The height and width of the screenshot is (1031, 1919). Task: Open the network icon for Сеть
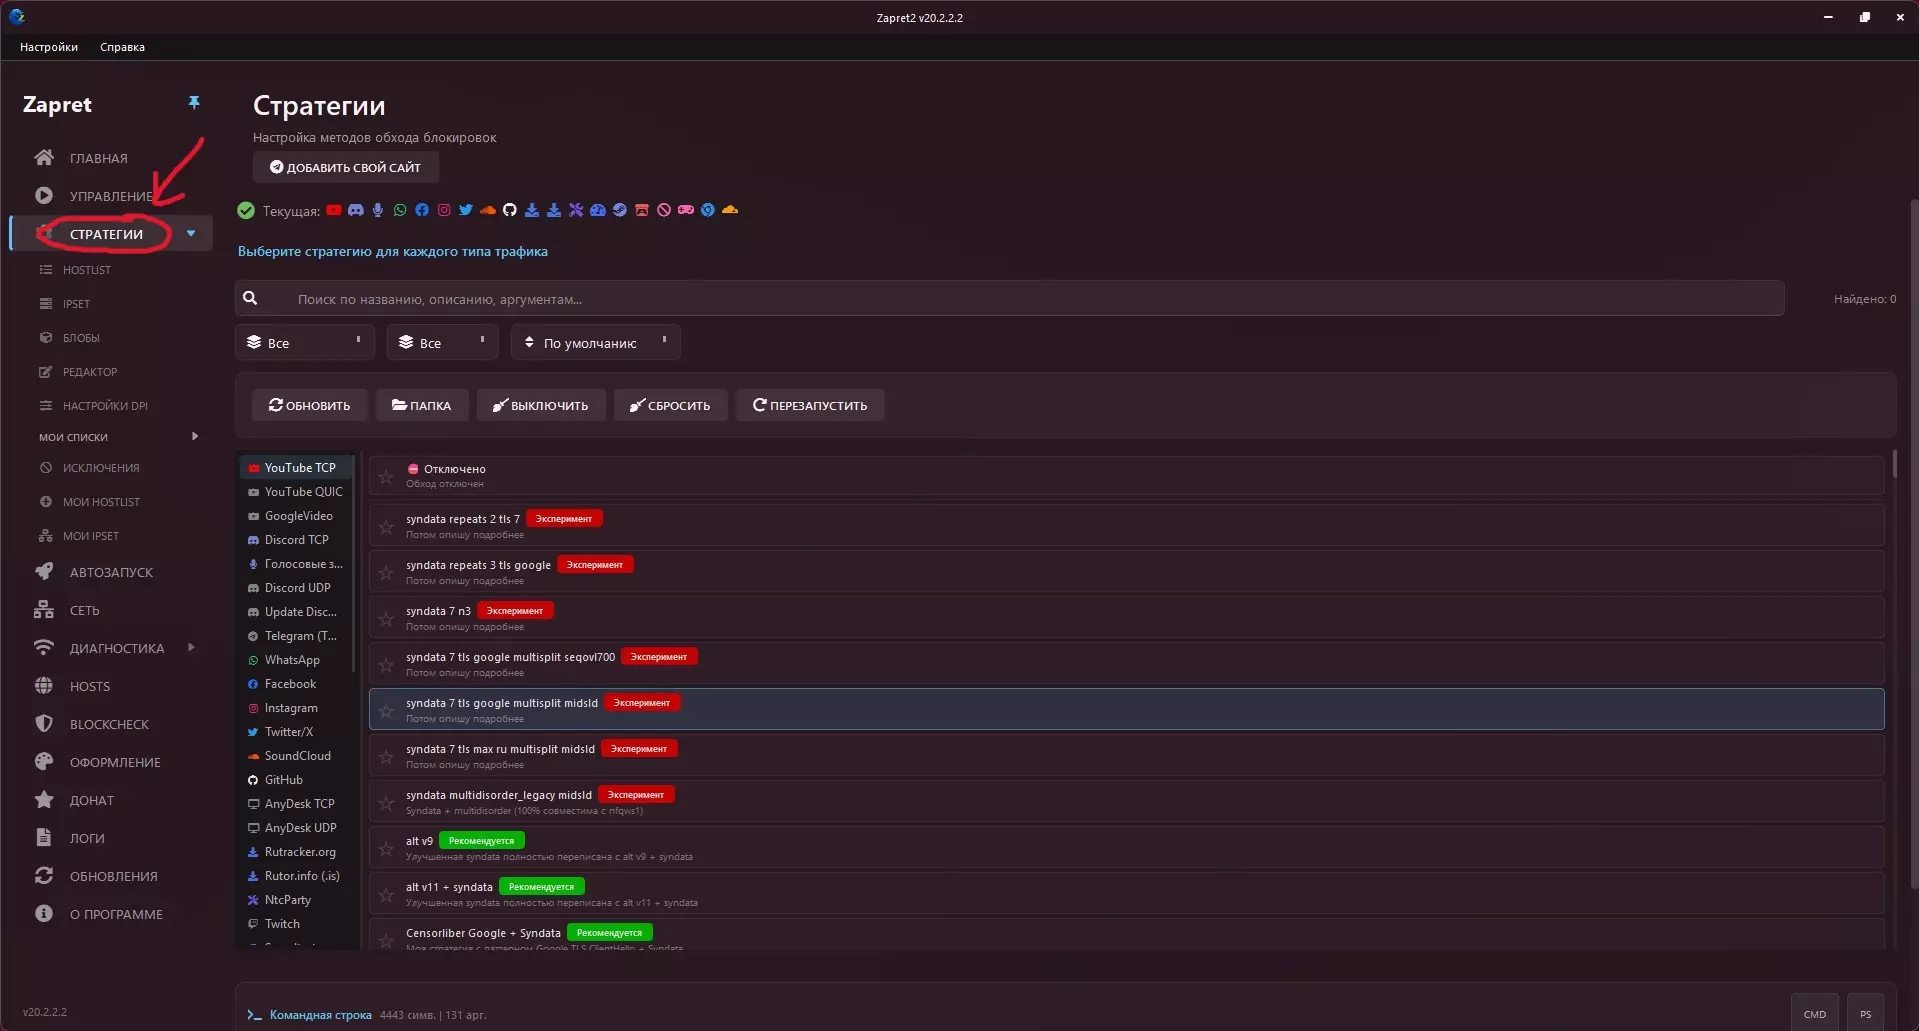point(44,609)
